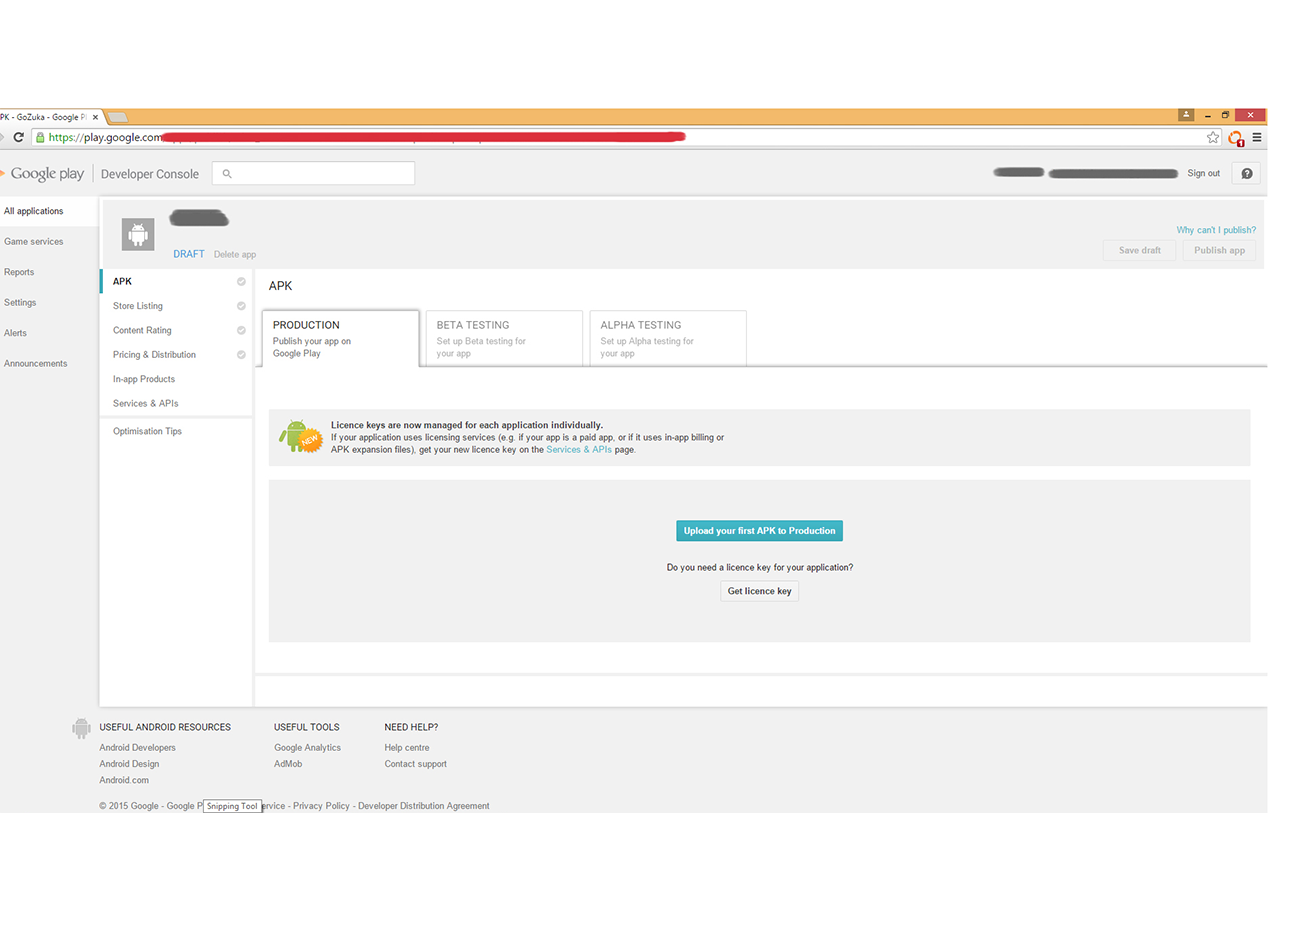The image size is (1300, 929).
Task: Click the Publish app button
Action: tap(1219, 250)
